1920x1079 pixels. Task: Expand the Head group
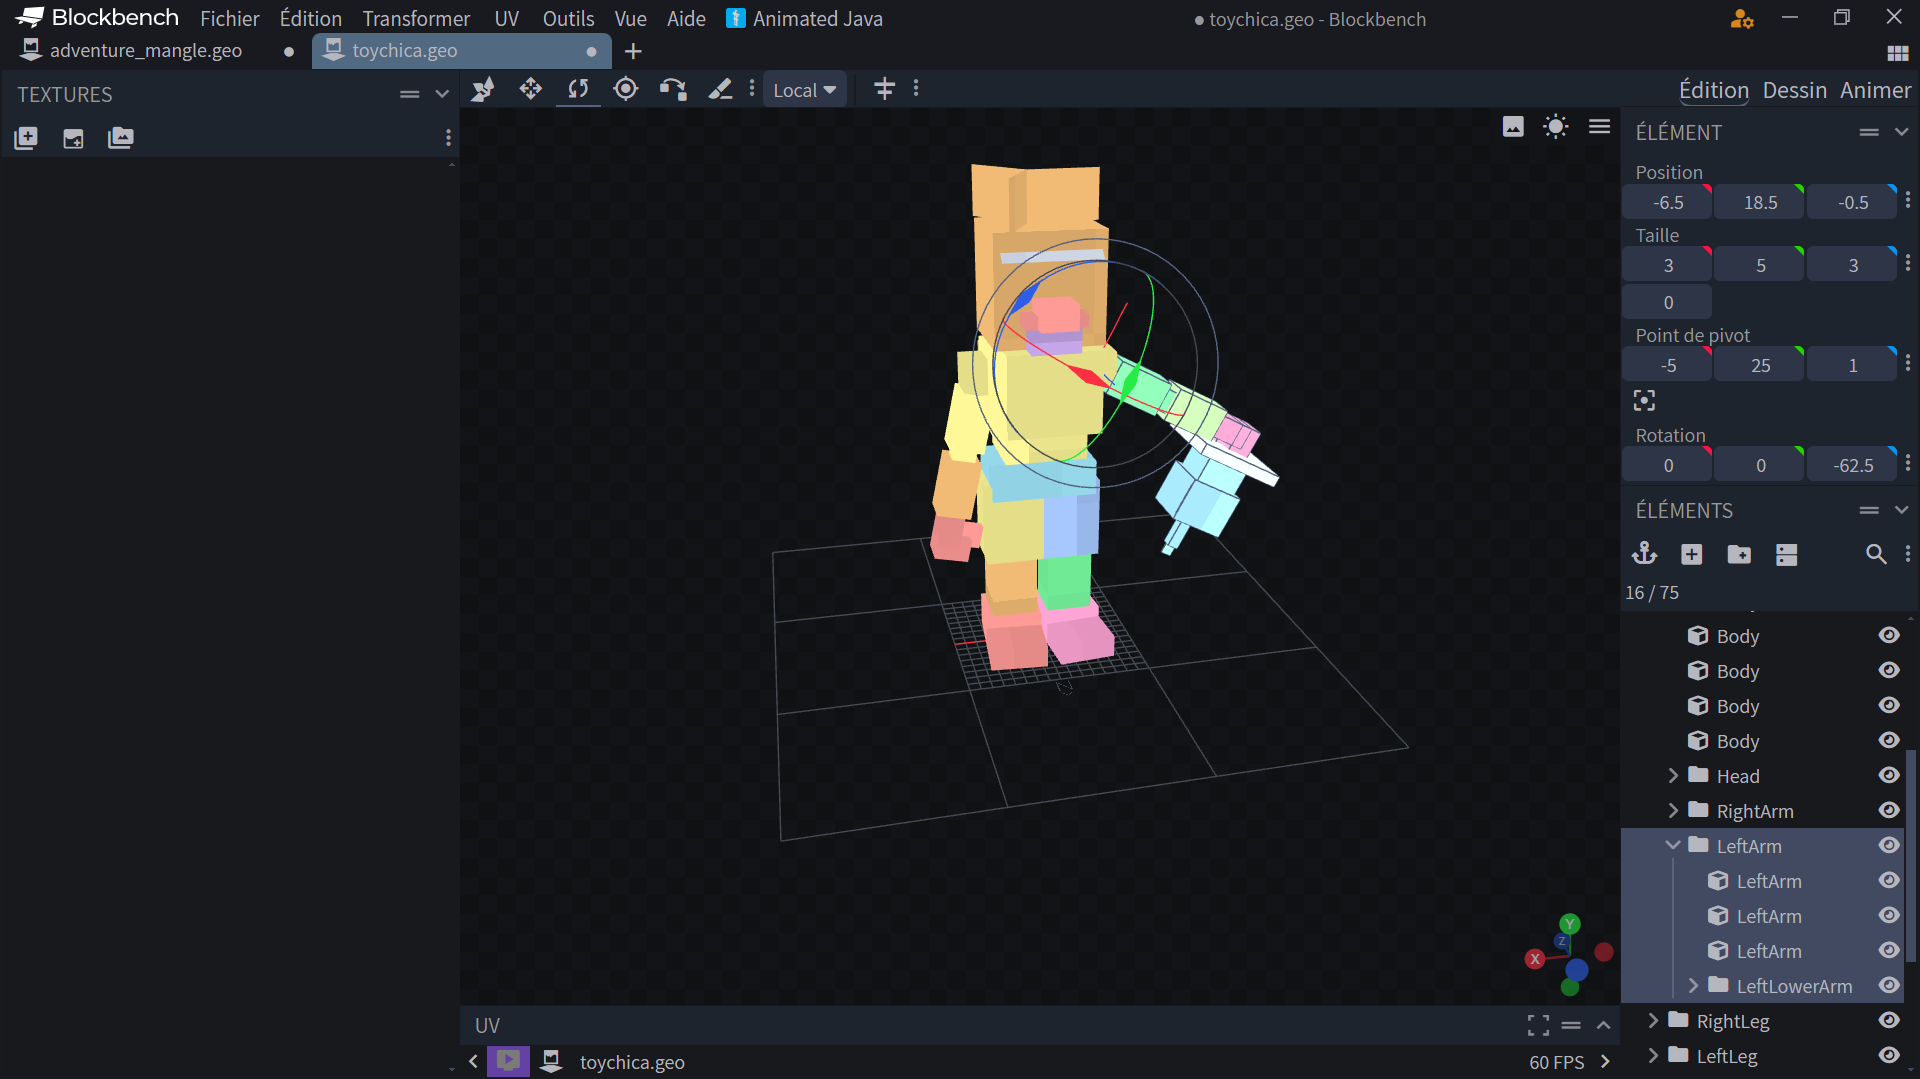(x=1673, y=776)
